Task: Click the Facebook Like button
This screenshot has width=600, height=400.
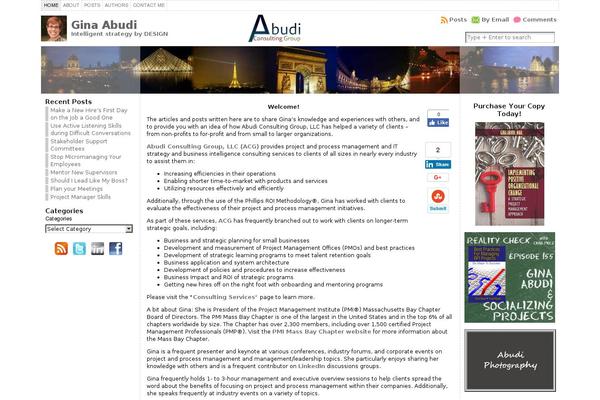Action: [x=438, y=122]
